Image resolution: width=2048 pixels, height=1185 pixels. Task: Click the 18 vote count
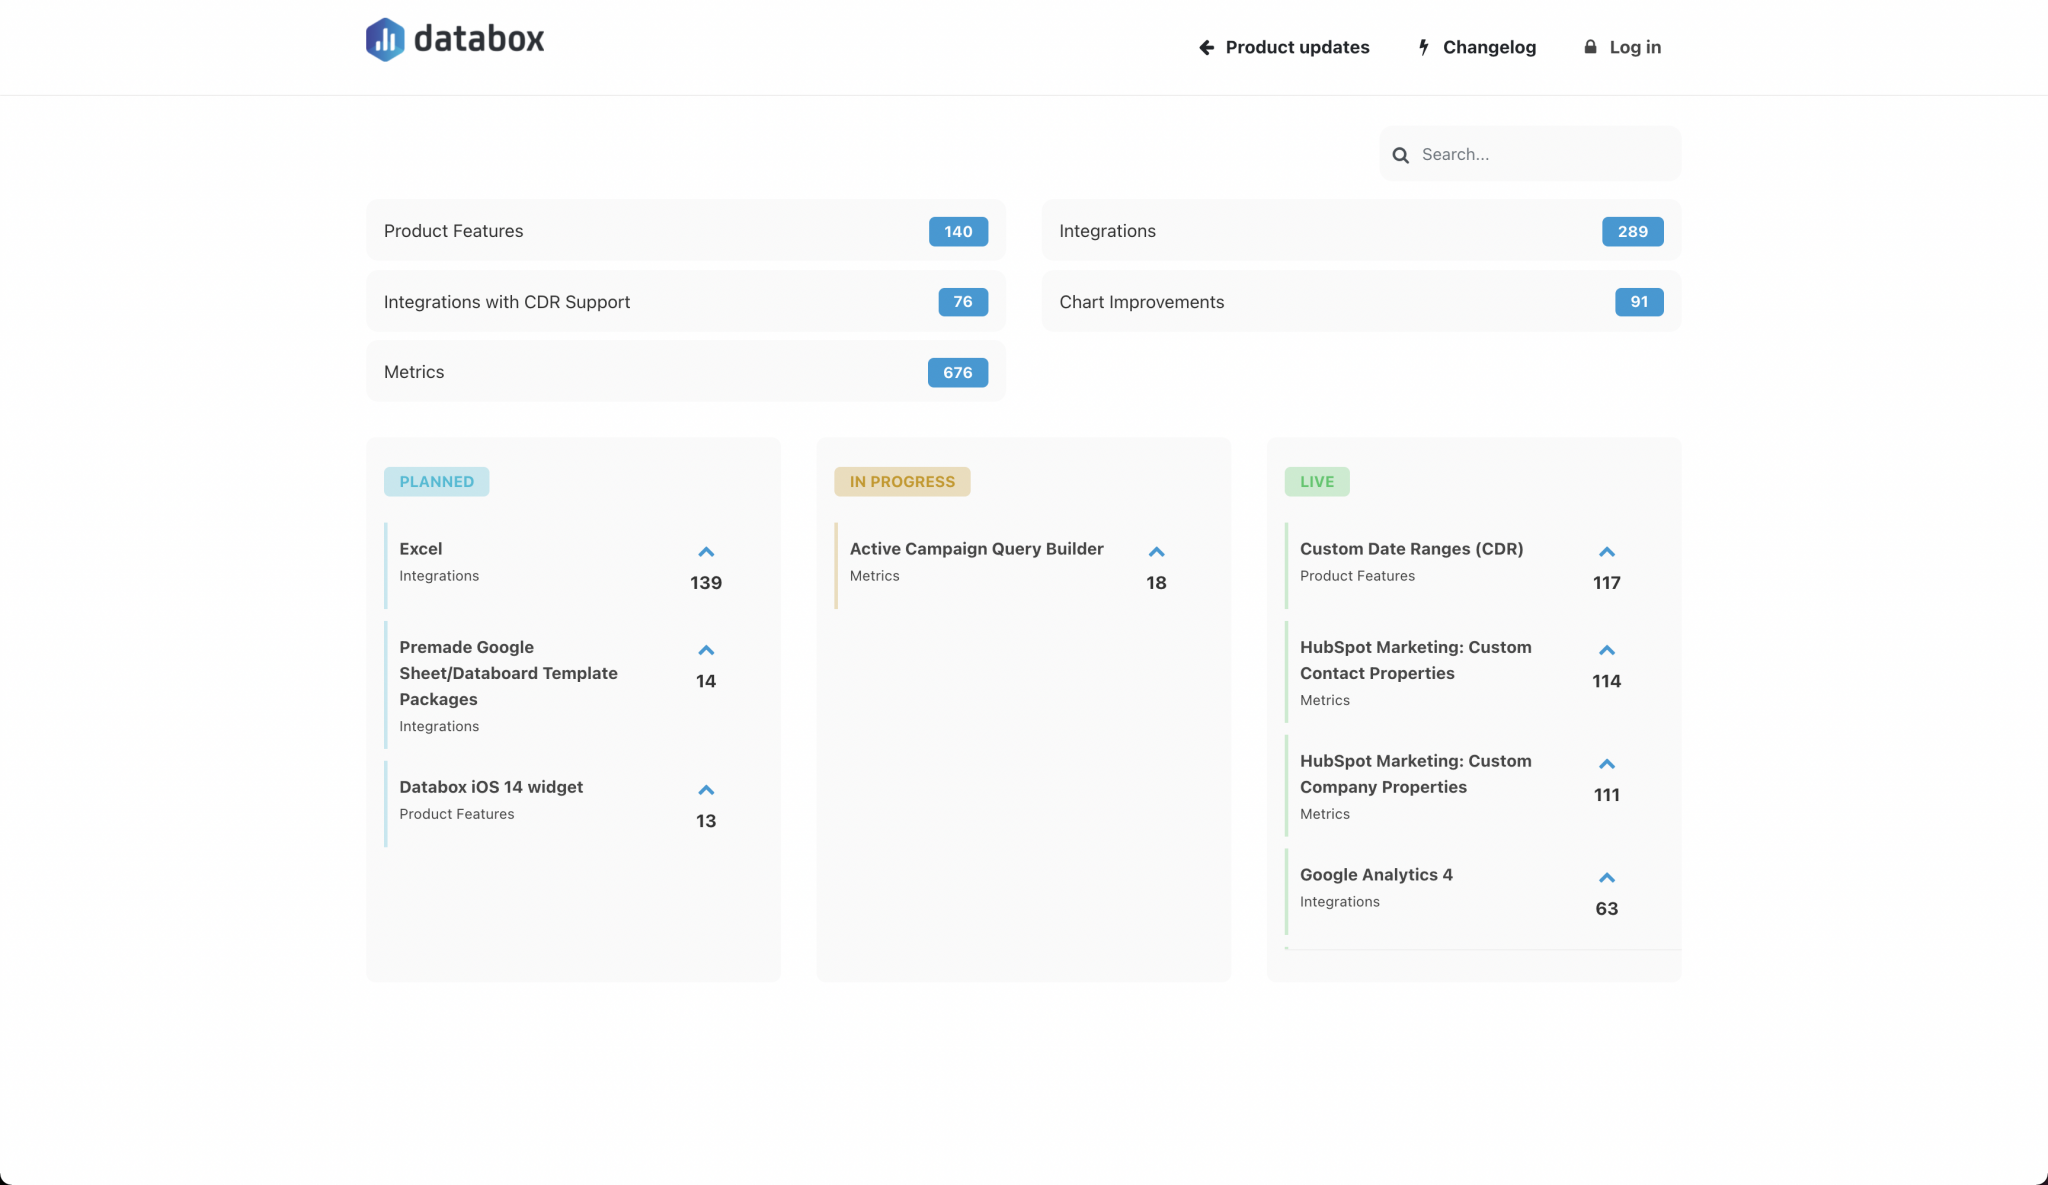click(x=1157, y=583)
